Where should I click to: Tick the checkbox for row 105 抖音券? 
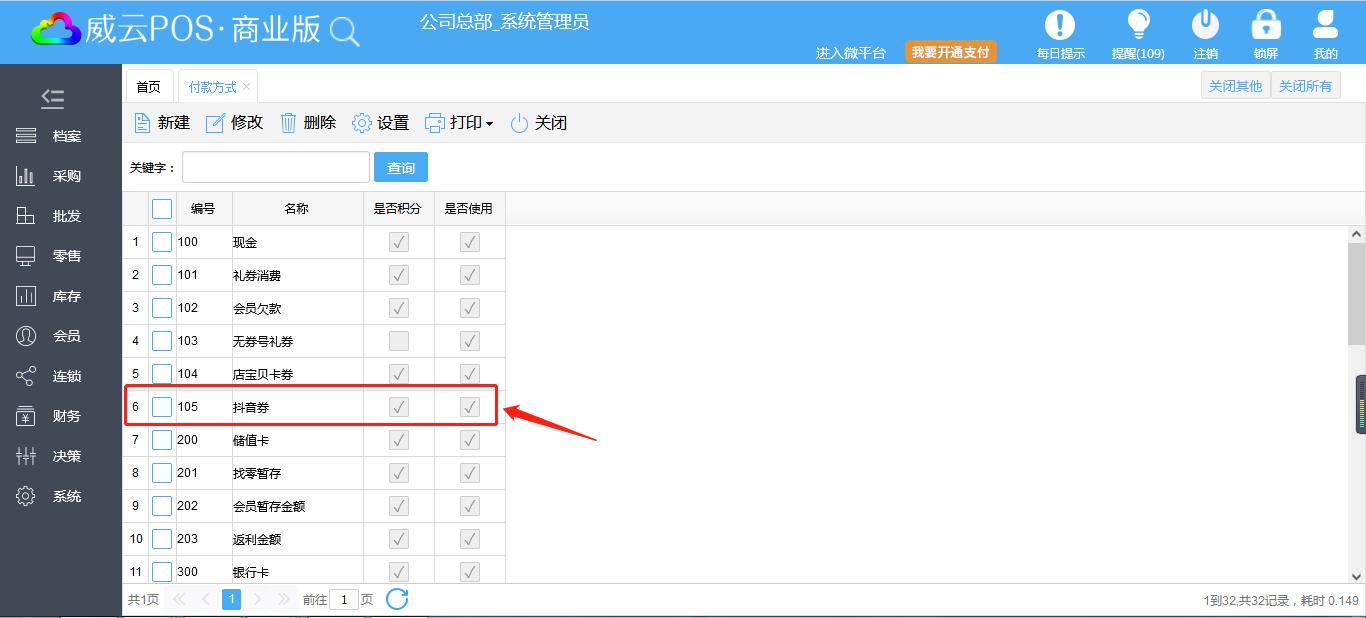pos(162,407)
